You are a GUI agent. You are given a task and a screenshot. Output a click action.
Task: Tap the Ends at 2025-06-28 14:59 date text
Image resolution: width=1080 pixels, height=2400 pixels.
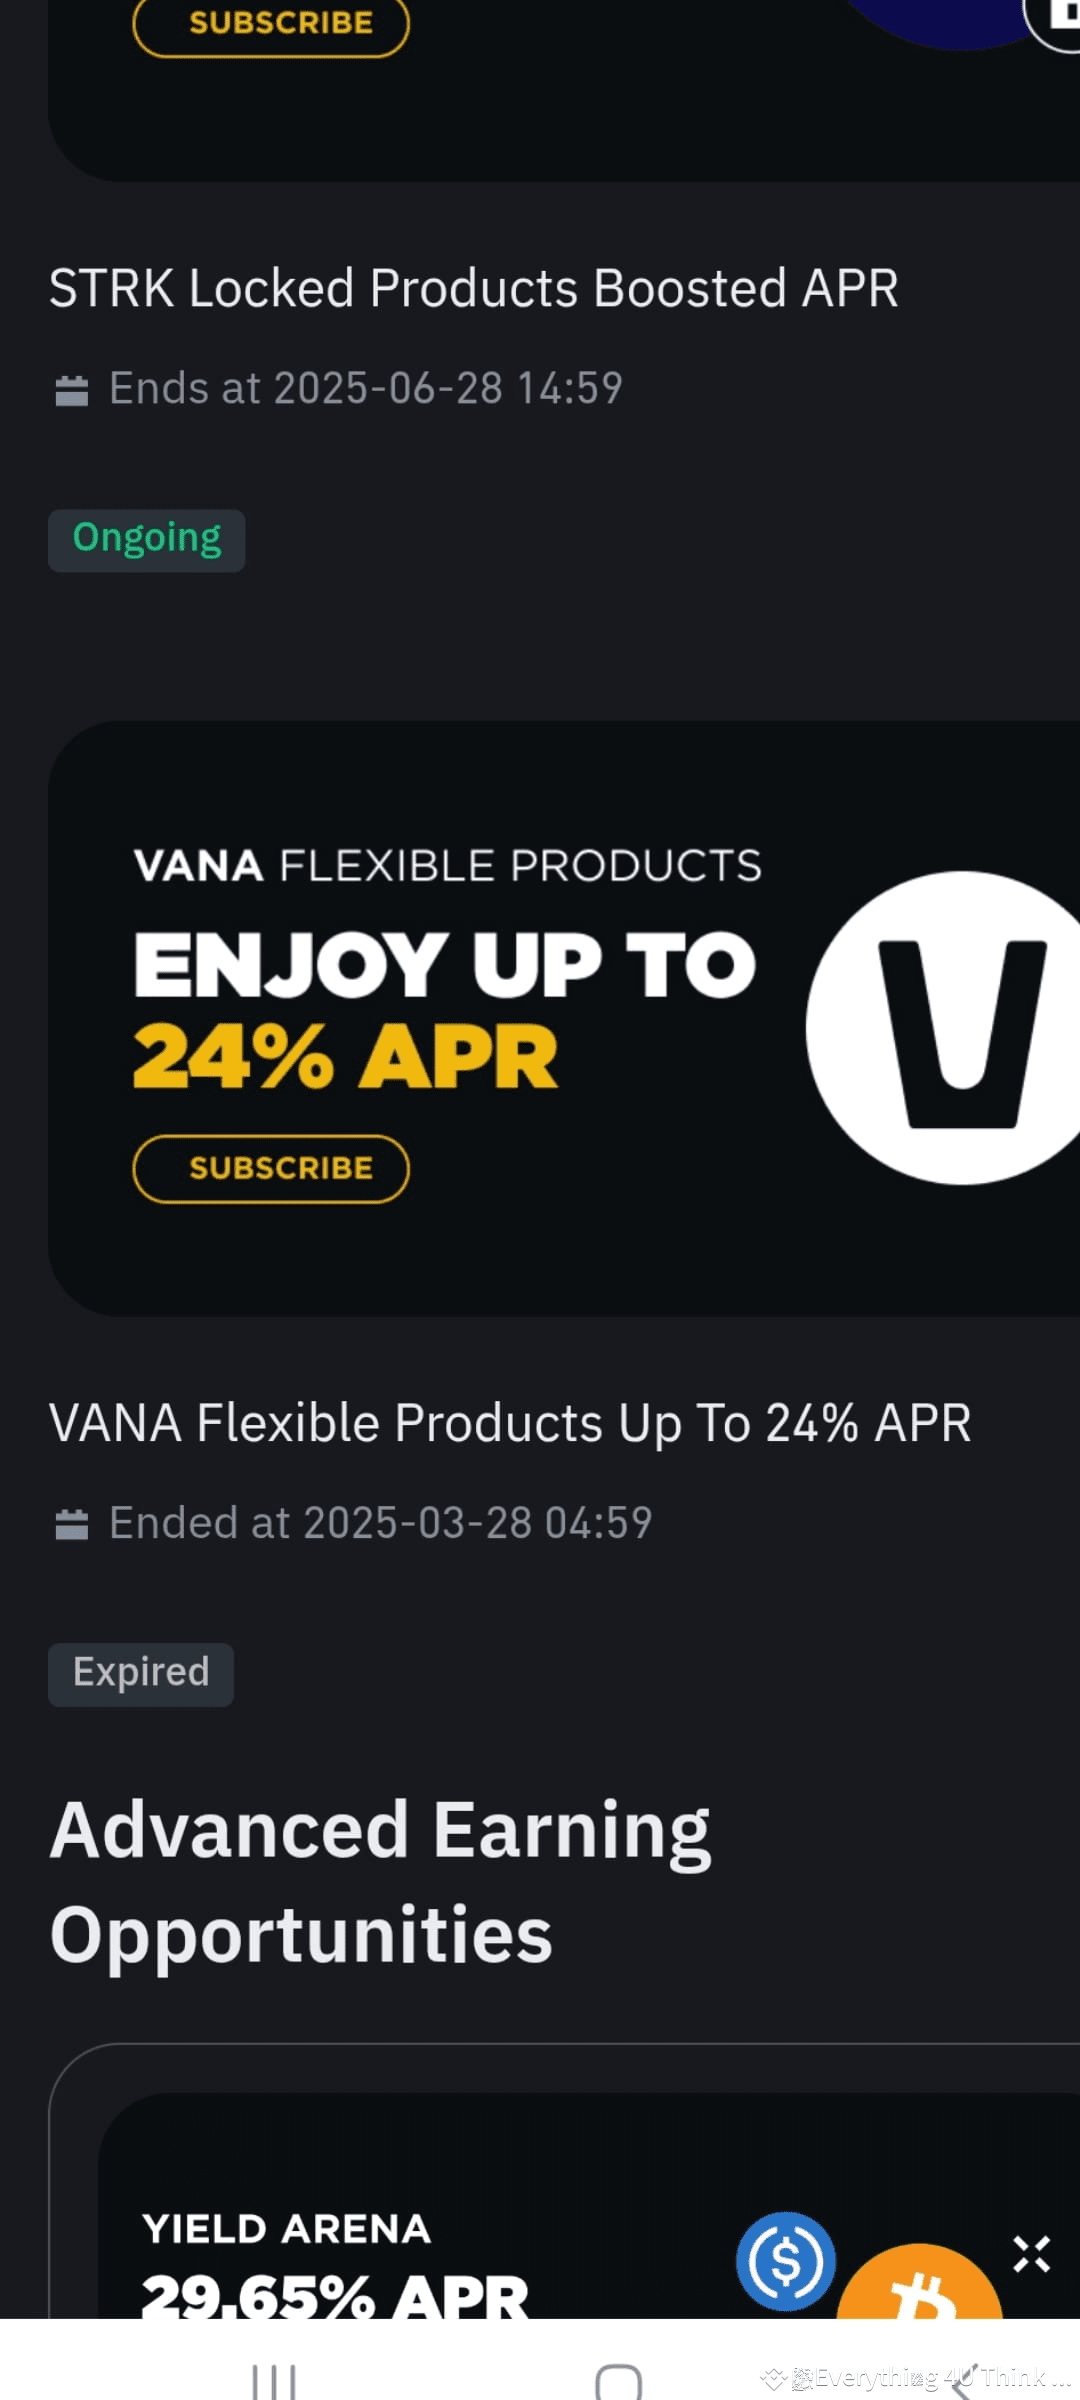[365, 387]
